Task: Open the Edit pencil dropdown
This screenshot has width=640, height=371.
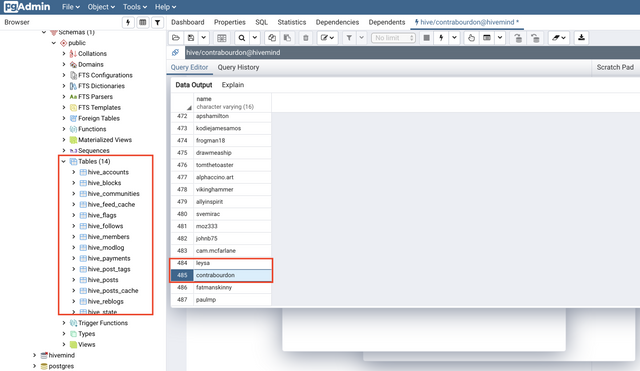Action: pos(327,38)
